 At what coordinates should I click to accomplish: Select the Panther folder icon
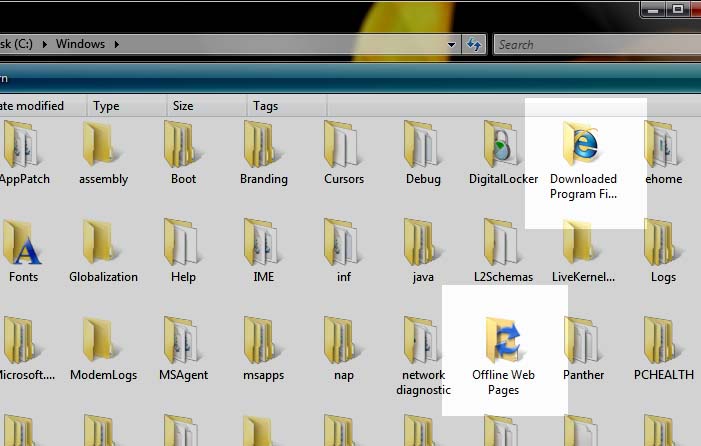583,341
